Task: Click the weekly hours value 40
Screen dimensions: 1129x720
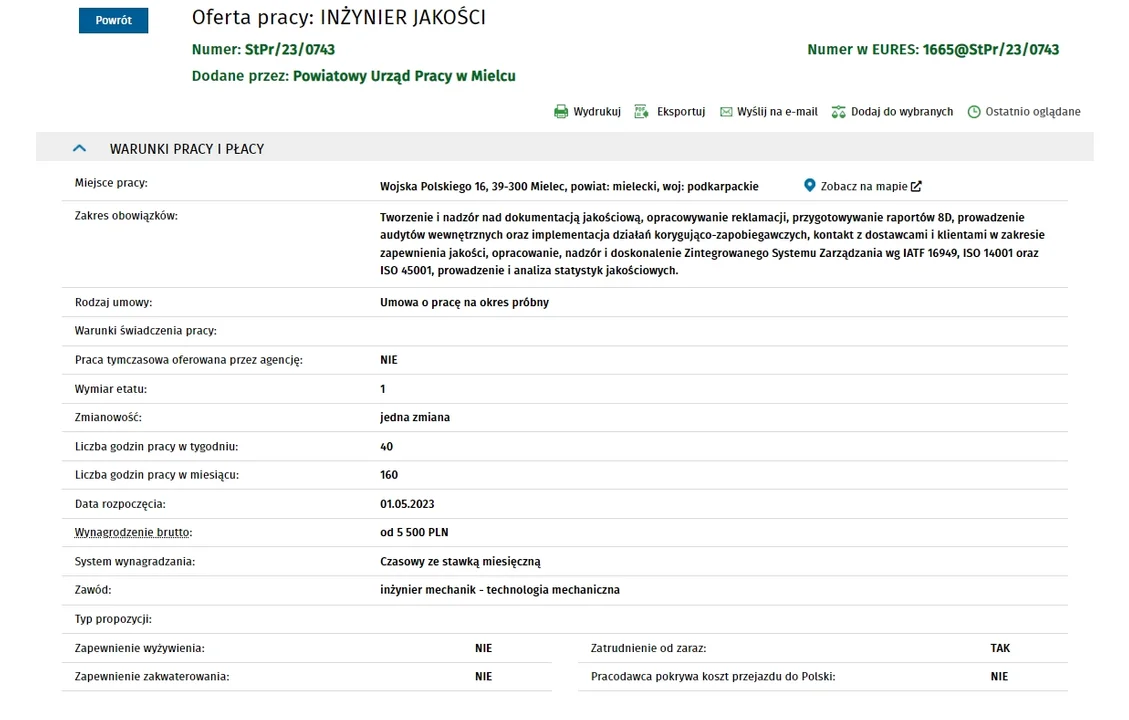Action: [387, 446]
